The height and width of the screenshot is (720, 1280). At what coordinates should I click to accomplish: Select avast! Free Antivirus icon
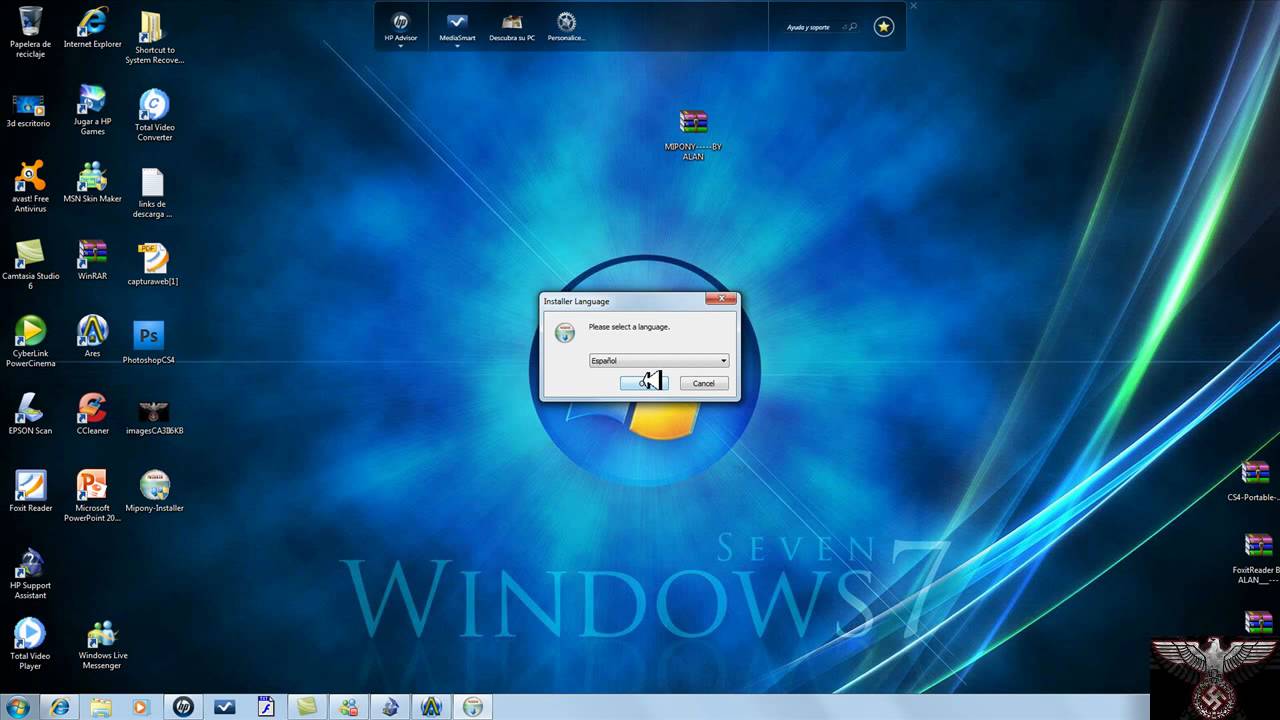pos(30,187)
